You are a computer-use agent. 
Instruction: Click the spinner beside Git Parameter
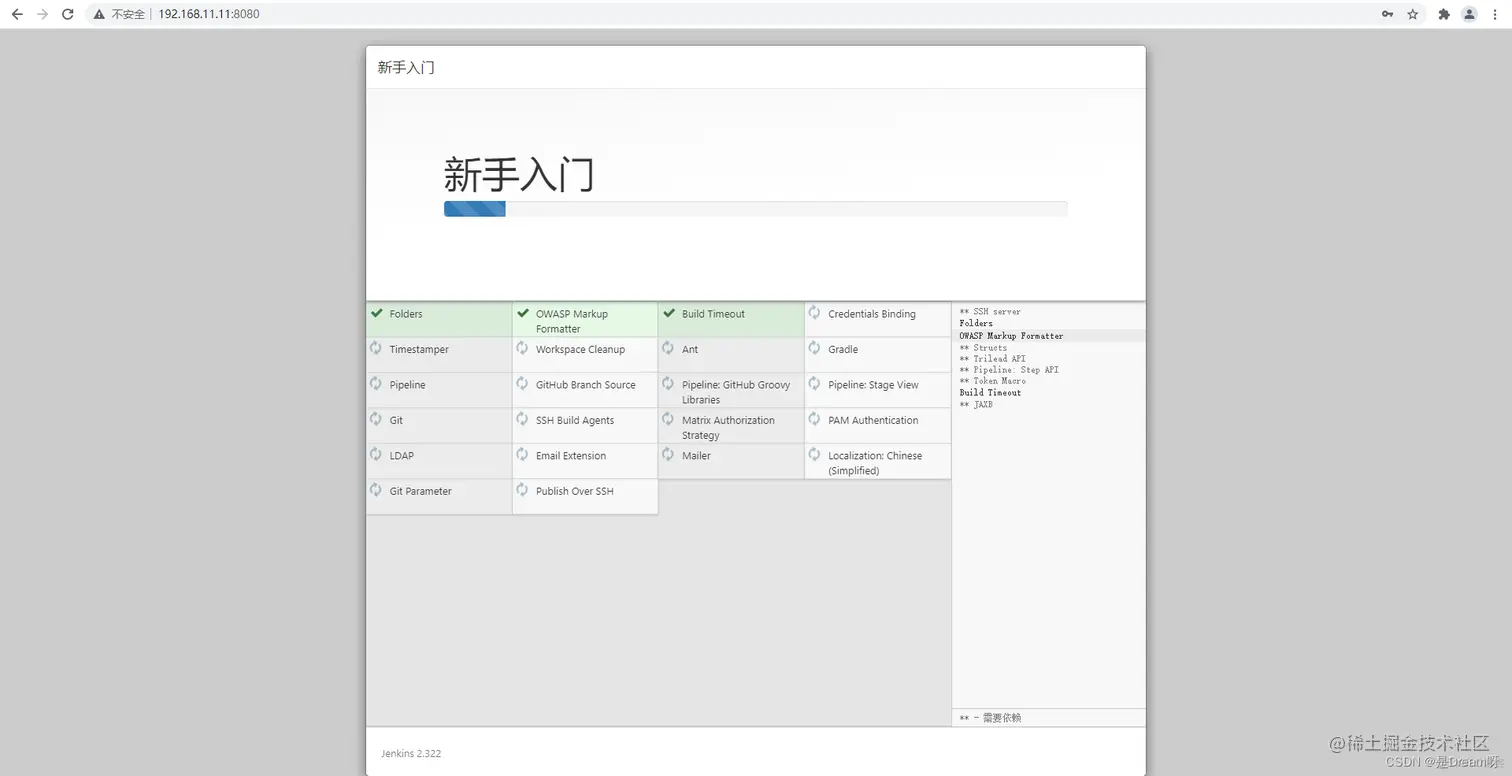click(x=376, y=490)
